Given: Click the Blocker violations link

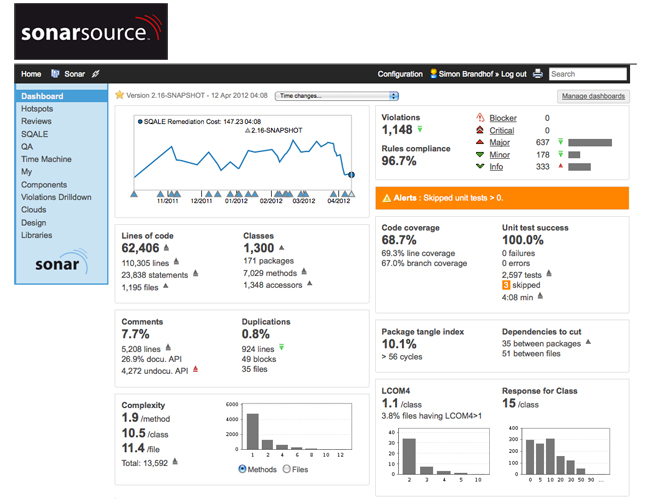Looking at the screenshot, I should pyautogui.click(x=503, y=118).
